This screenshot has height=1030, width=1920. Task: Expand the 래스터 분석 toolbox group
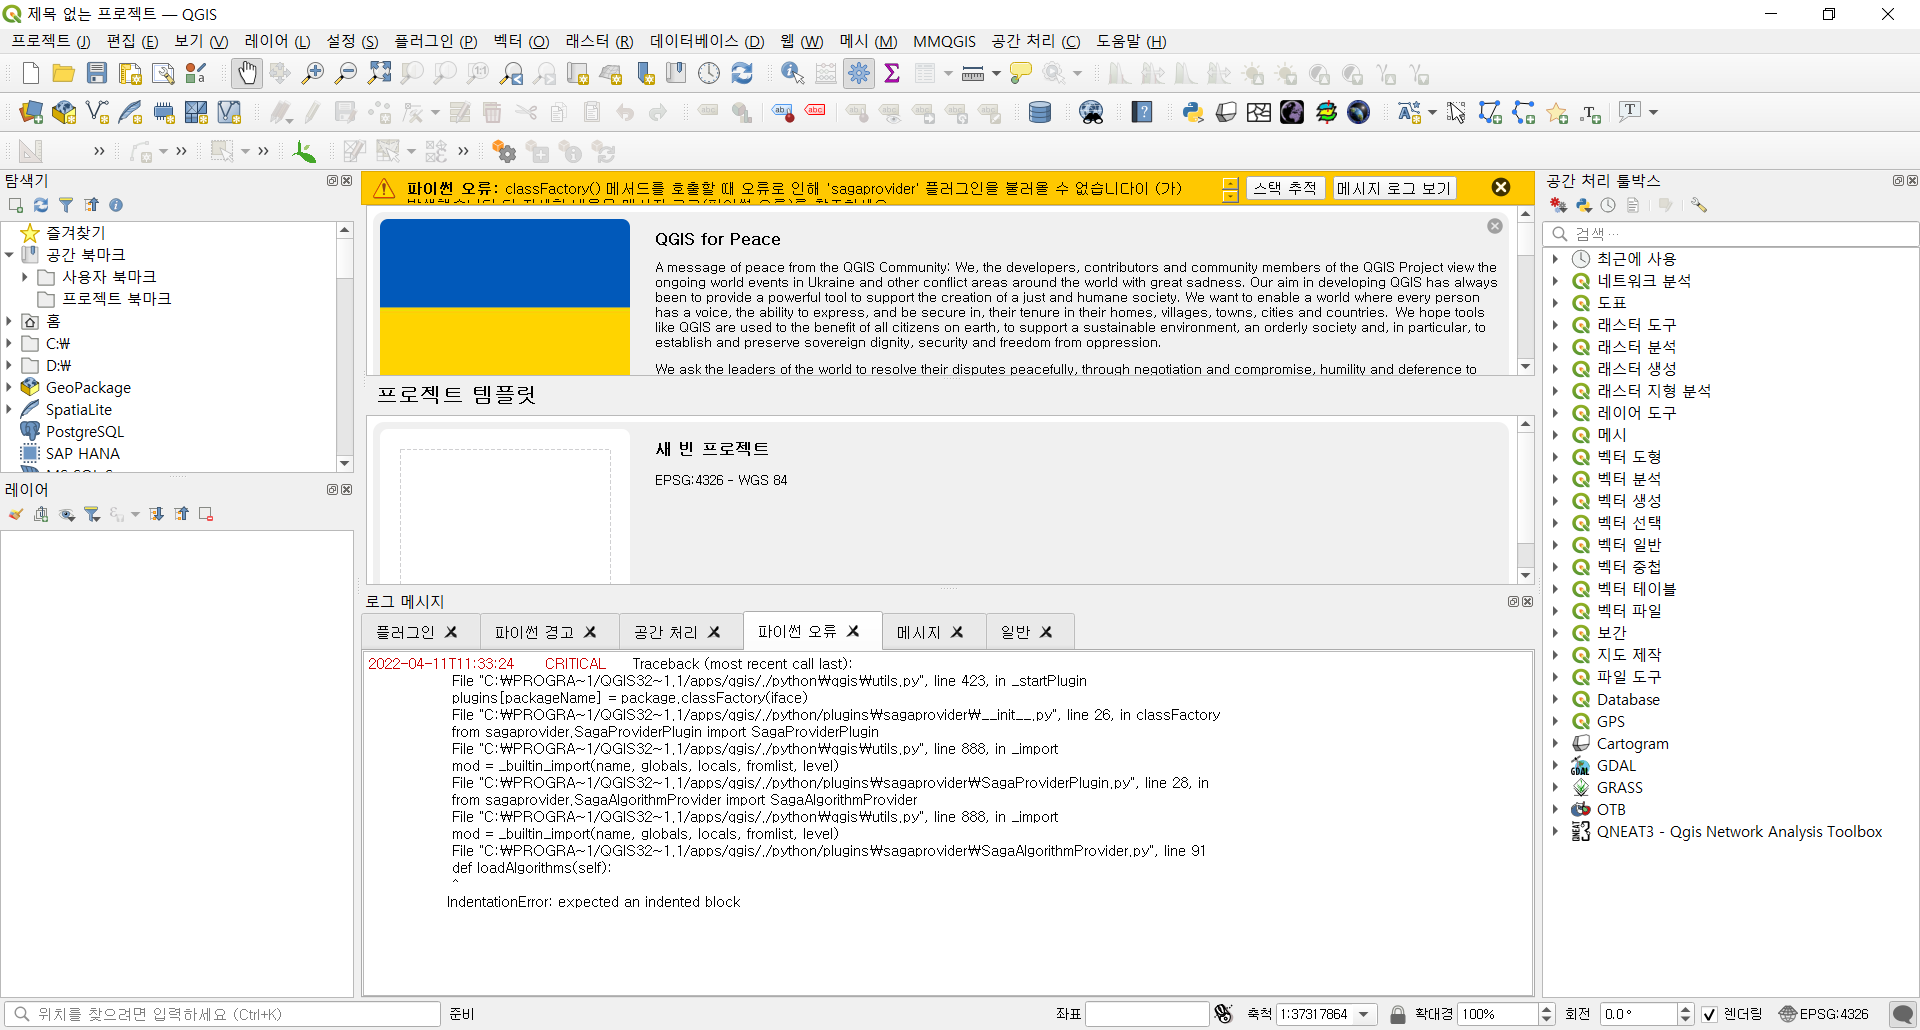[x=1556, y=347]
